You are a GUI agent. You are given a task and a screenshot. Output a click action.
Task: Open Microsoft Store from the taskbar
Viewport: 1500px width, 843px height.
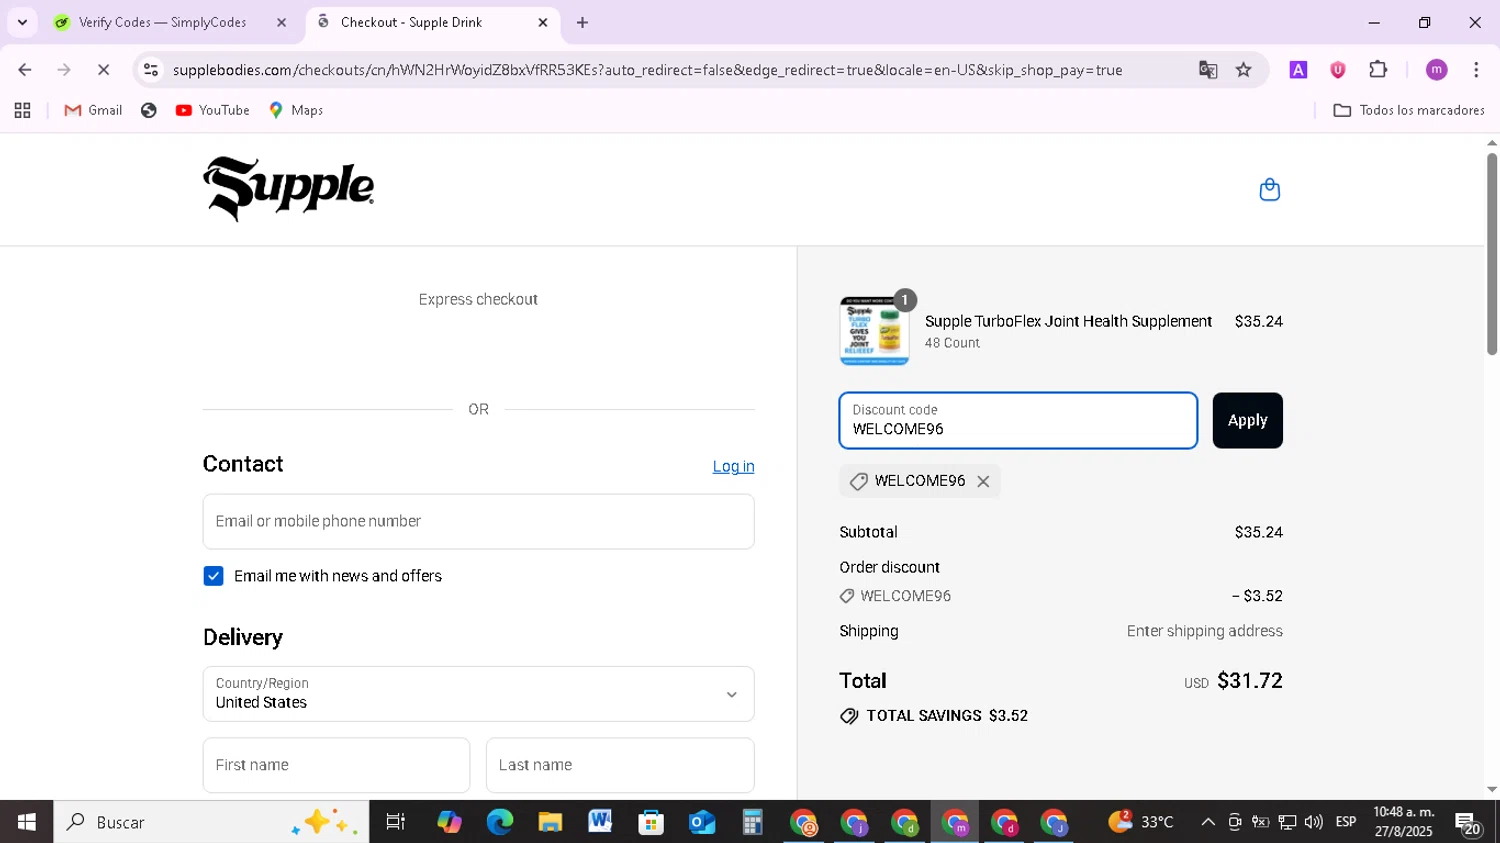[x=651, y=822]
